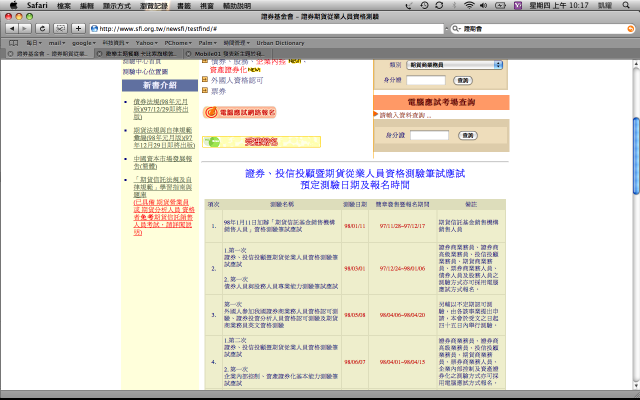This screenshot has height=400, width=640.
Task: Click the 97/11/28~97/12/17 registration period cell
Action: [402, 226]
